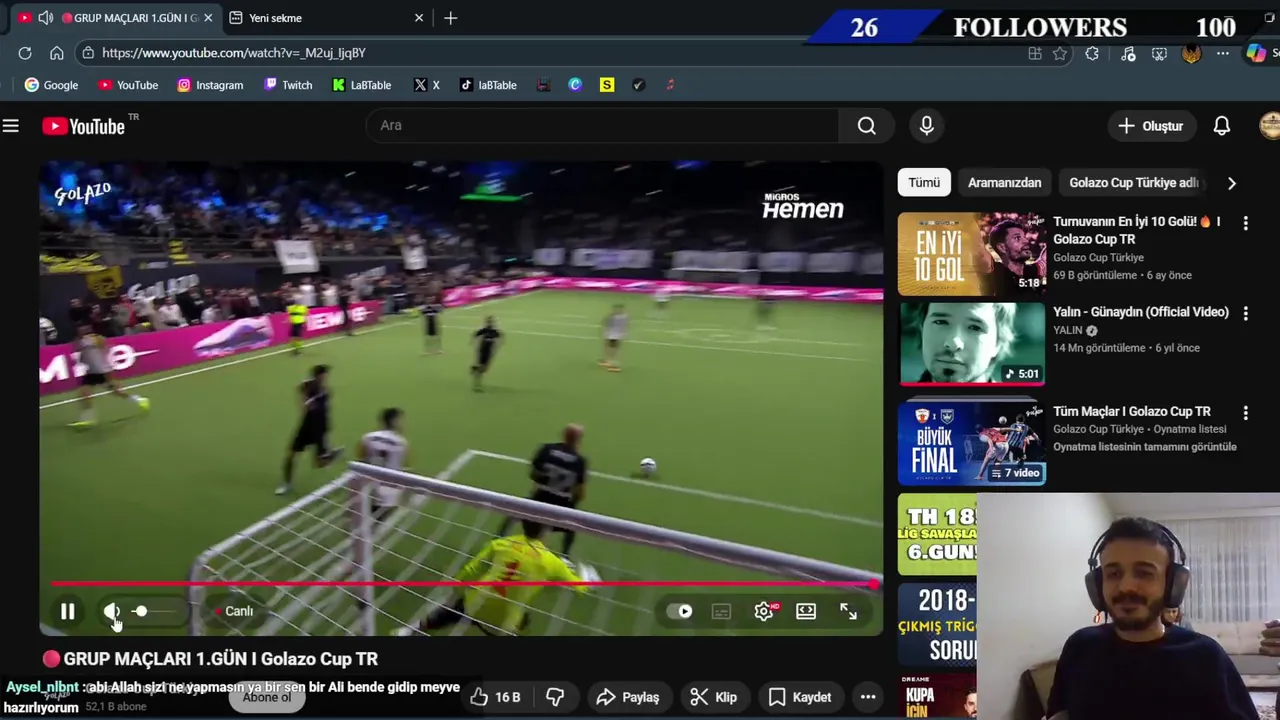Open the browser three-dots settings menu

pyautogui.click(x=1223, y=54)
